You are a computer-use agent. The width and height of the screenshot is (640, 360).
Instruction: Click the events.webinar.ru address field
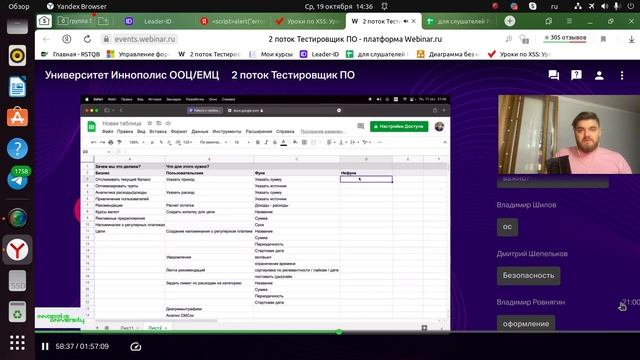[144, 39]
